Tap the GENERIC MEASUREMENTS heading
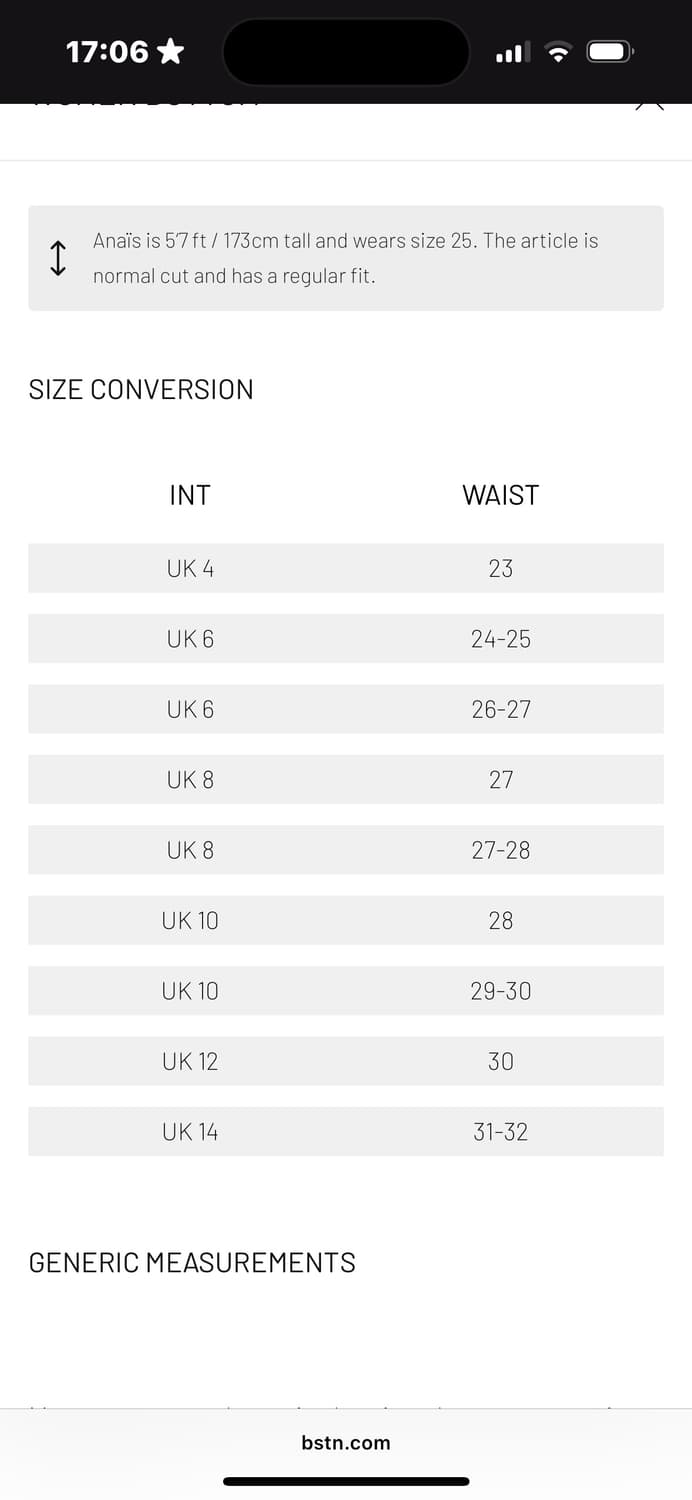 (x=192, y=1263)
